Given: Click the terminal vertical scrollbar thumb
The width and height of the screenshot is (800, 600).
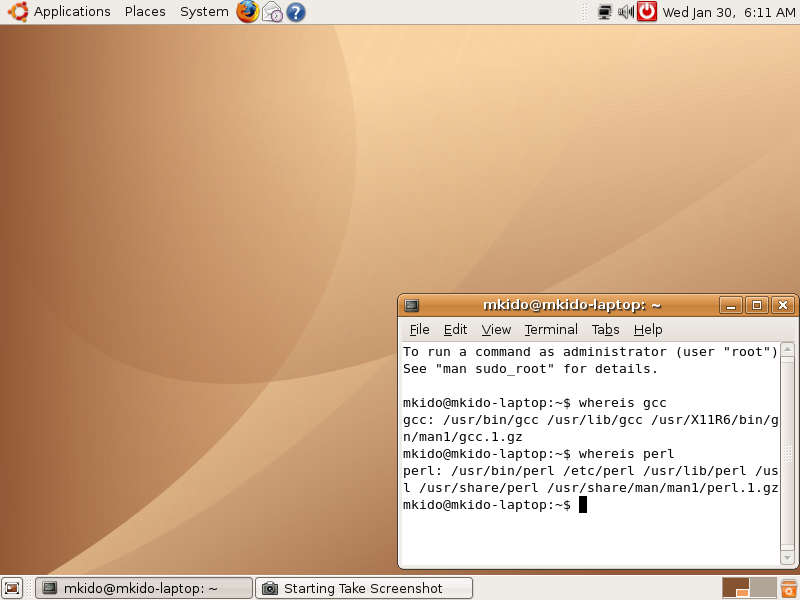Looking at the screenshot, I should click(787, 454).
